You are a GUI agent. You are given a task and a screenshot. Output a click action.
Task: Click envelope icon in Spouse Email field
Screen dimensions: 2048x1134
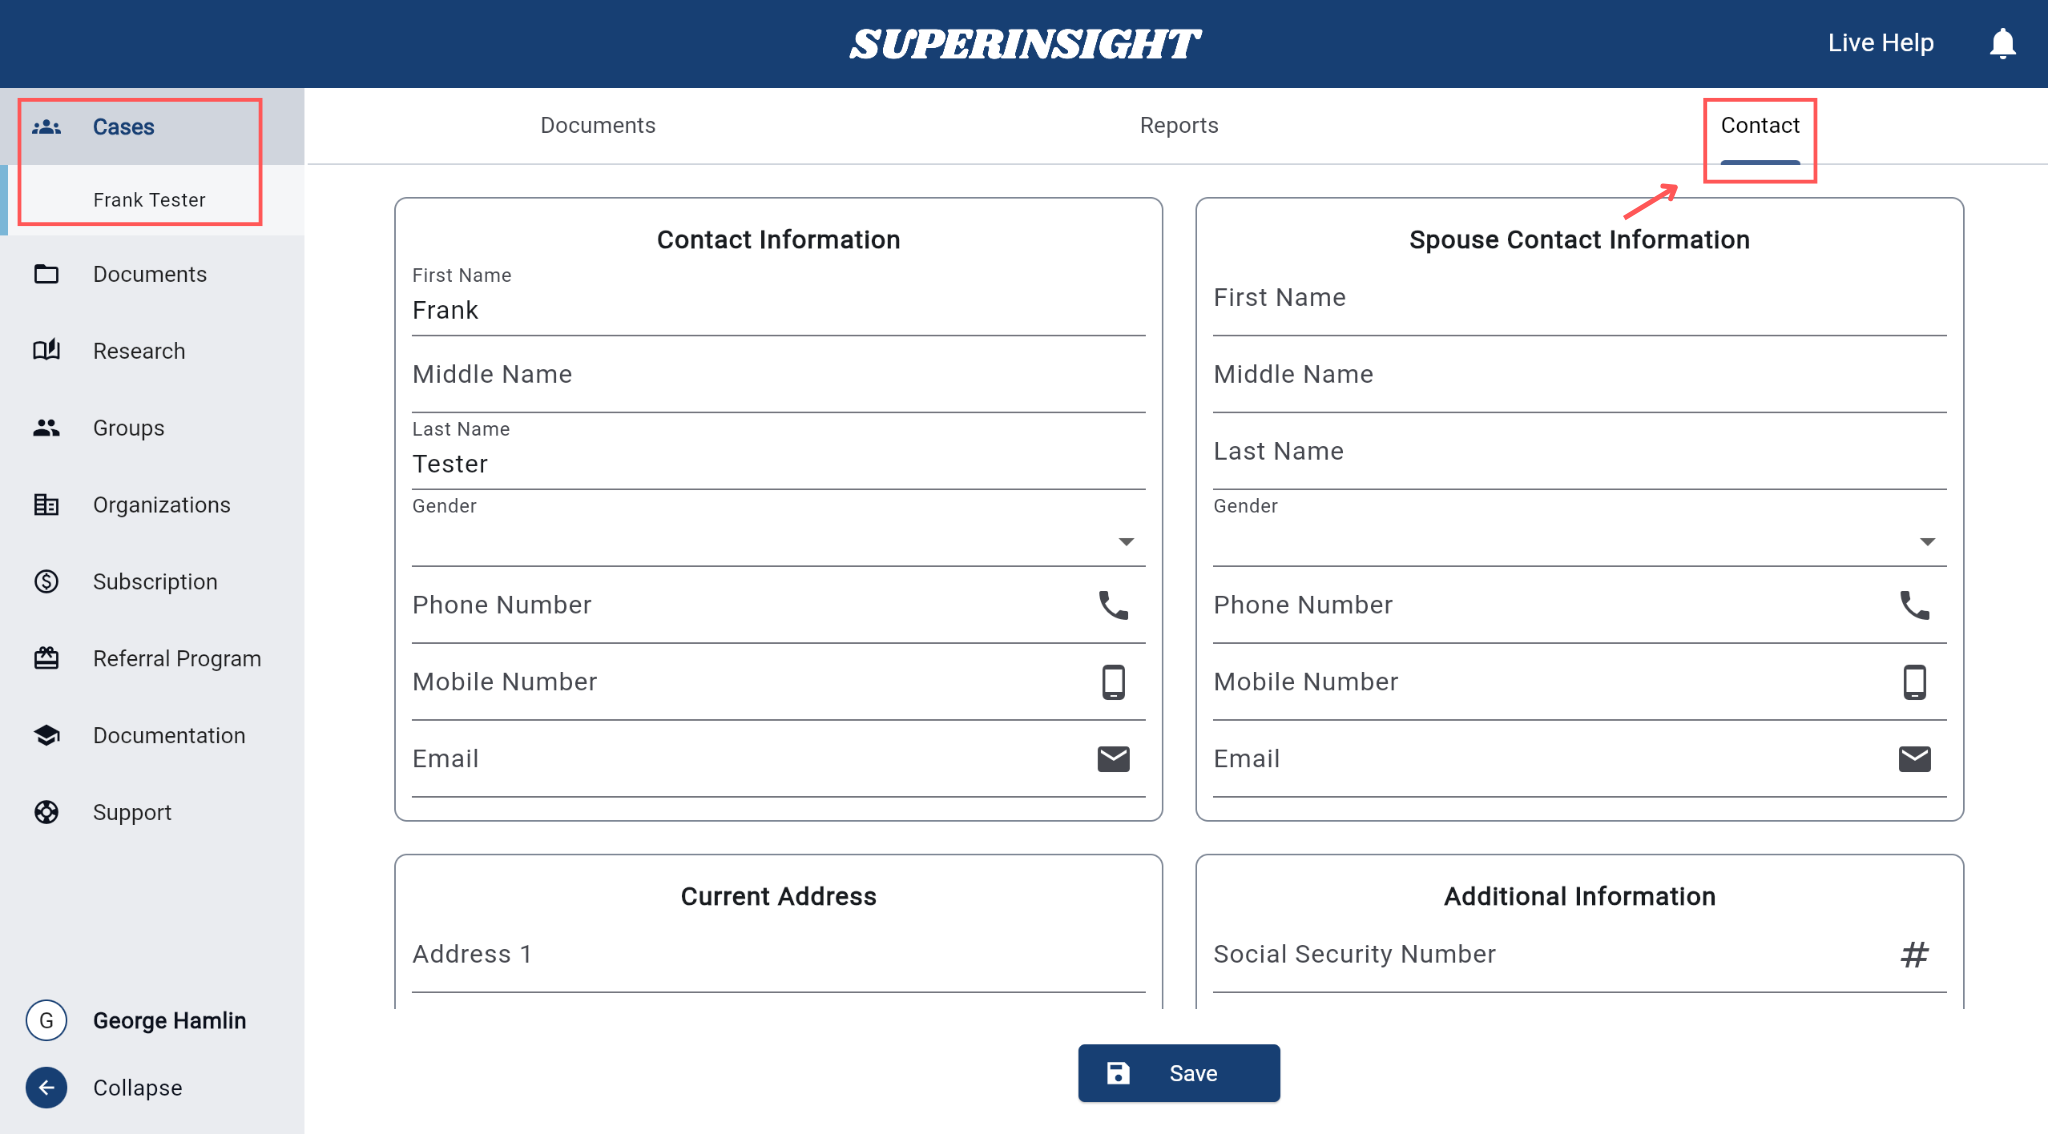[x=1914, y=759]
